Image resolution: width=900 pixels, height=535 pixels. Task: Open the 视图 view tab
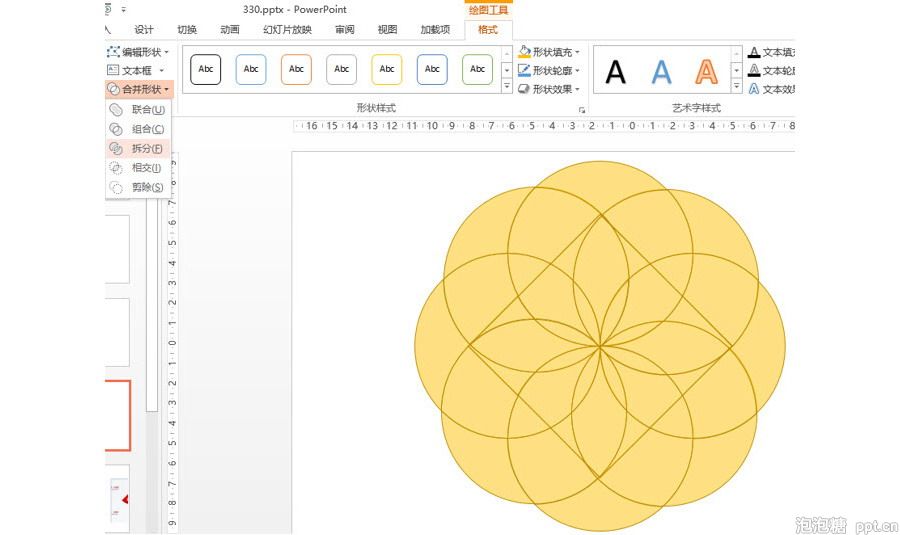point(387,29)
